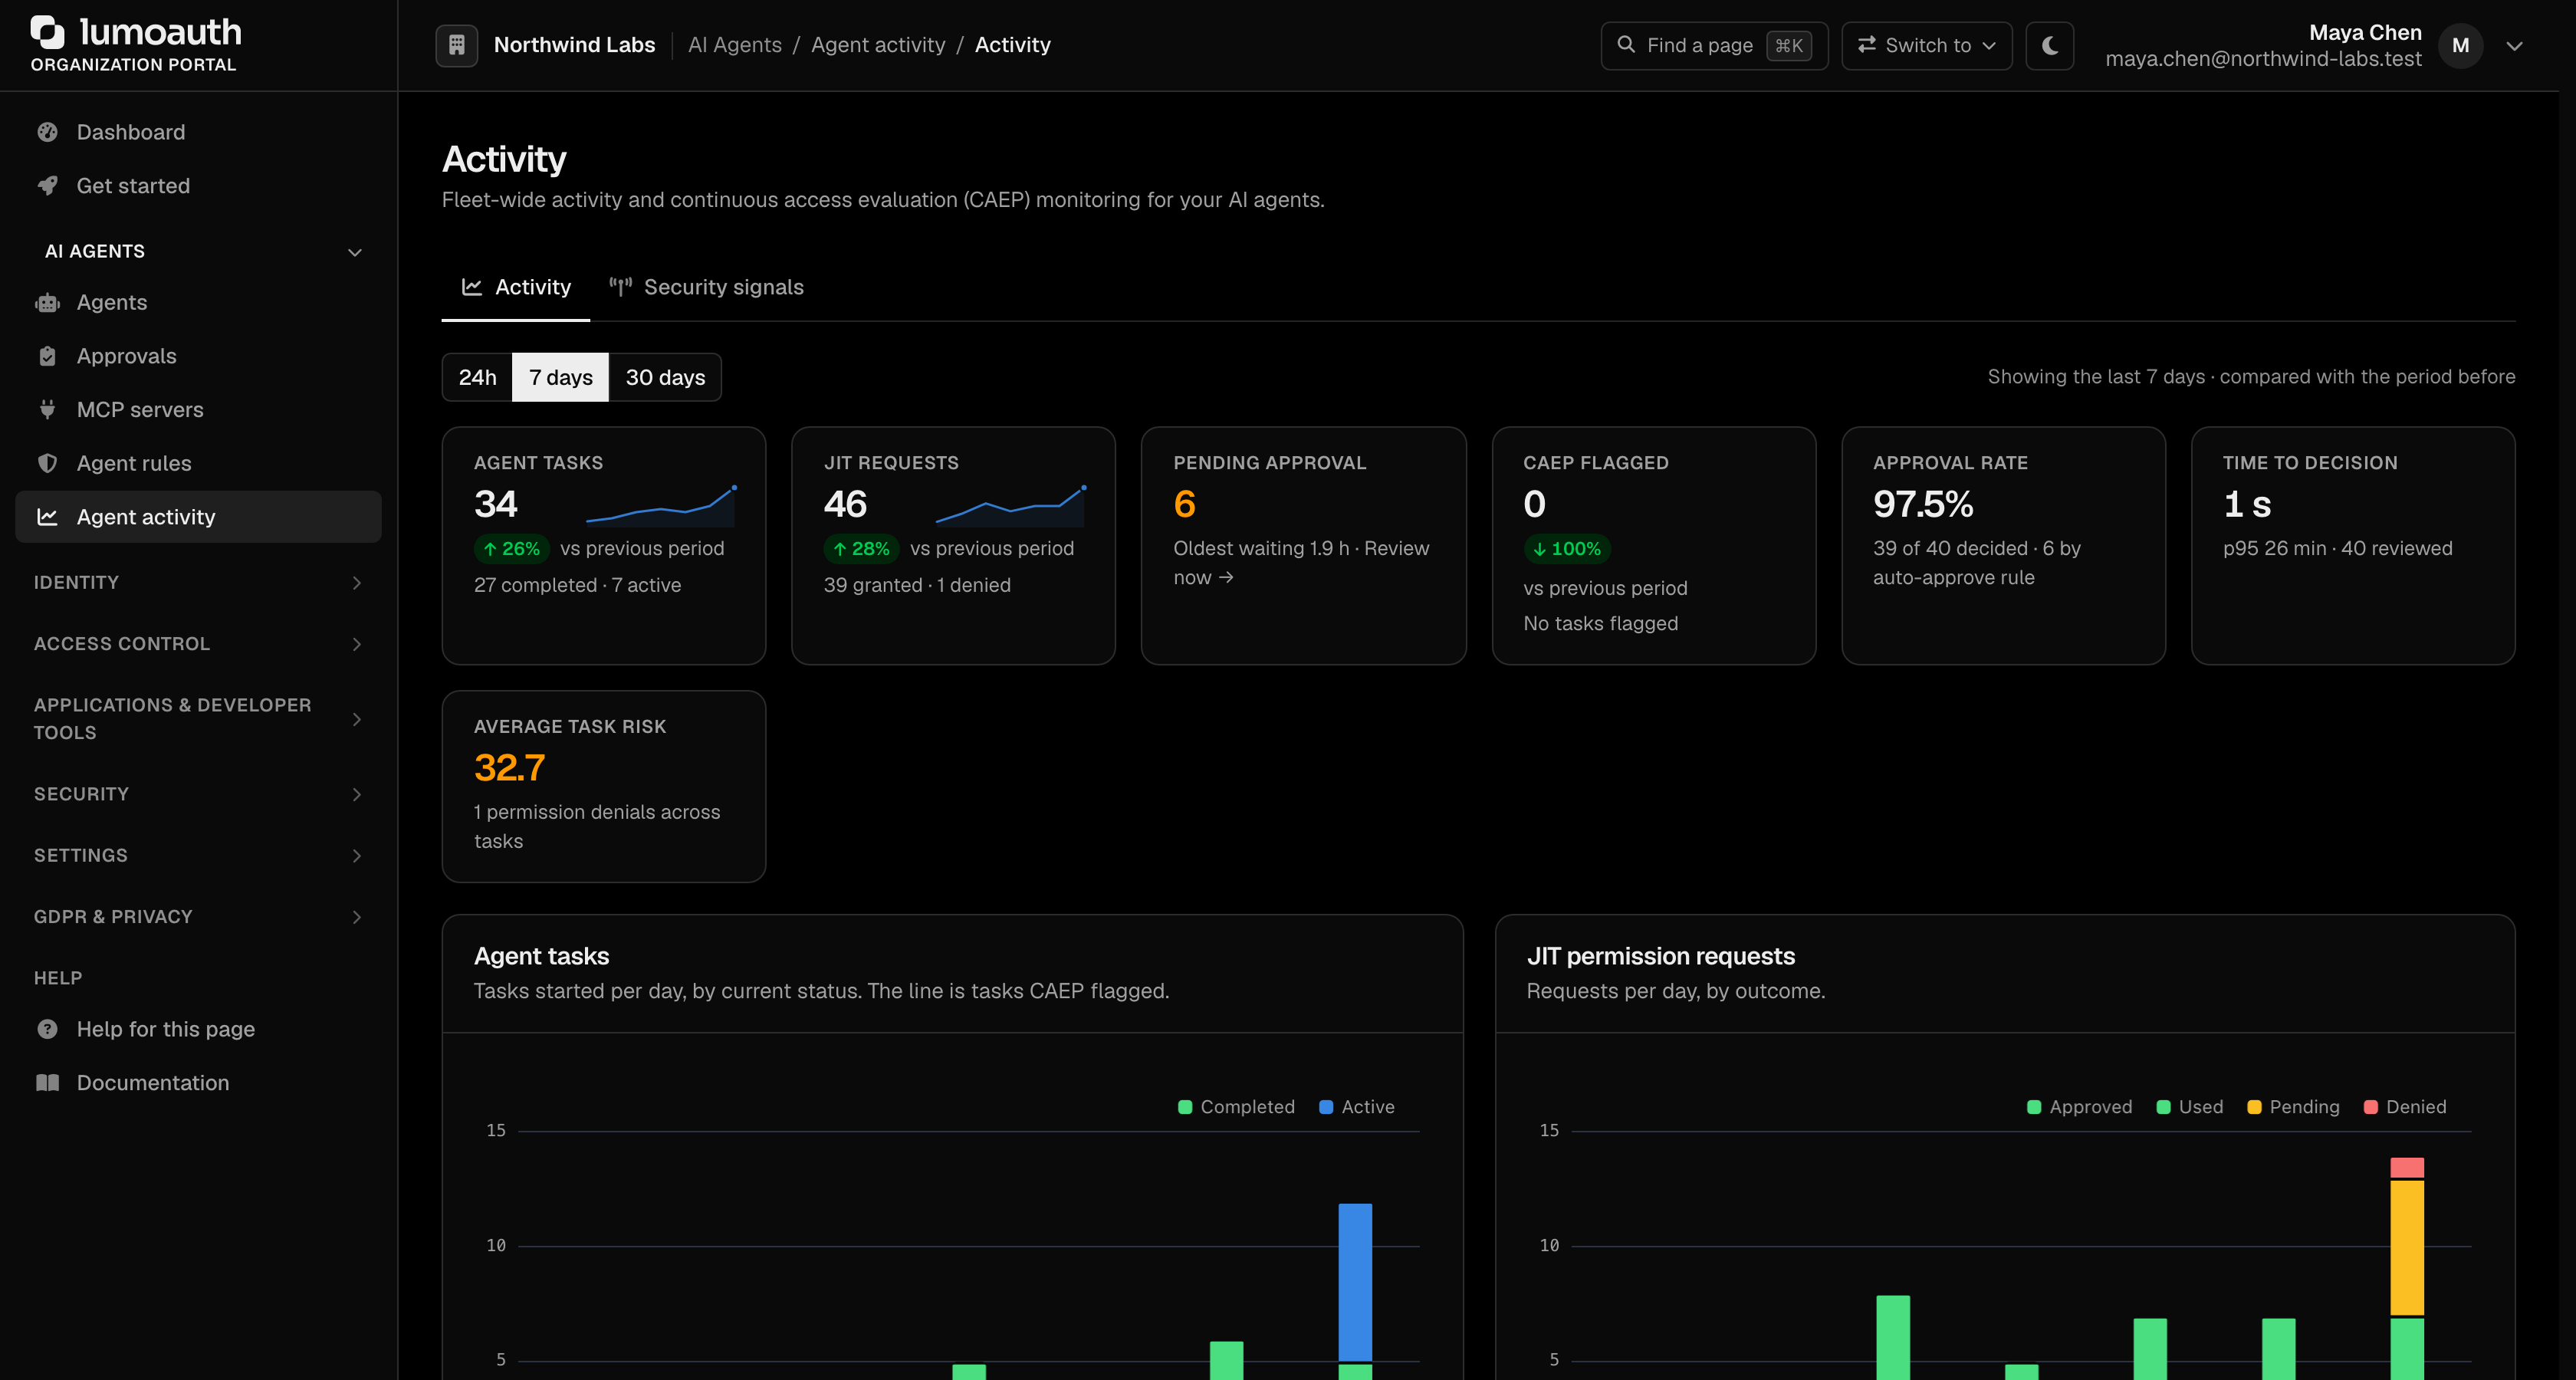Go to MCP servers in the sidebar

click(x=198, y=410)
